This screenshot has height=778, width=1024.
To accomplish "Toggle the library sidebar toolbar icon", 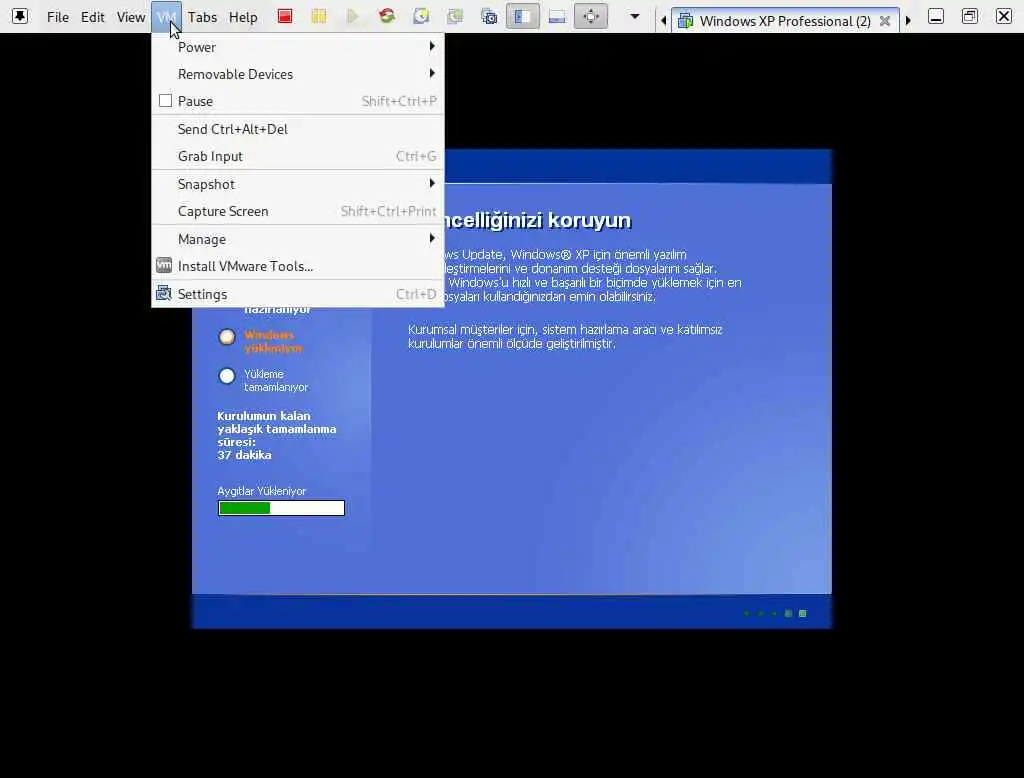I will 522,16.
